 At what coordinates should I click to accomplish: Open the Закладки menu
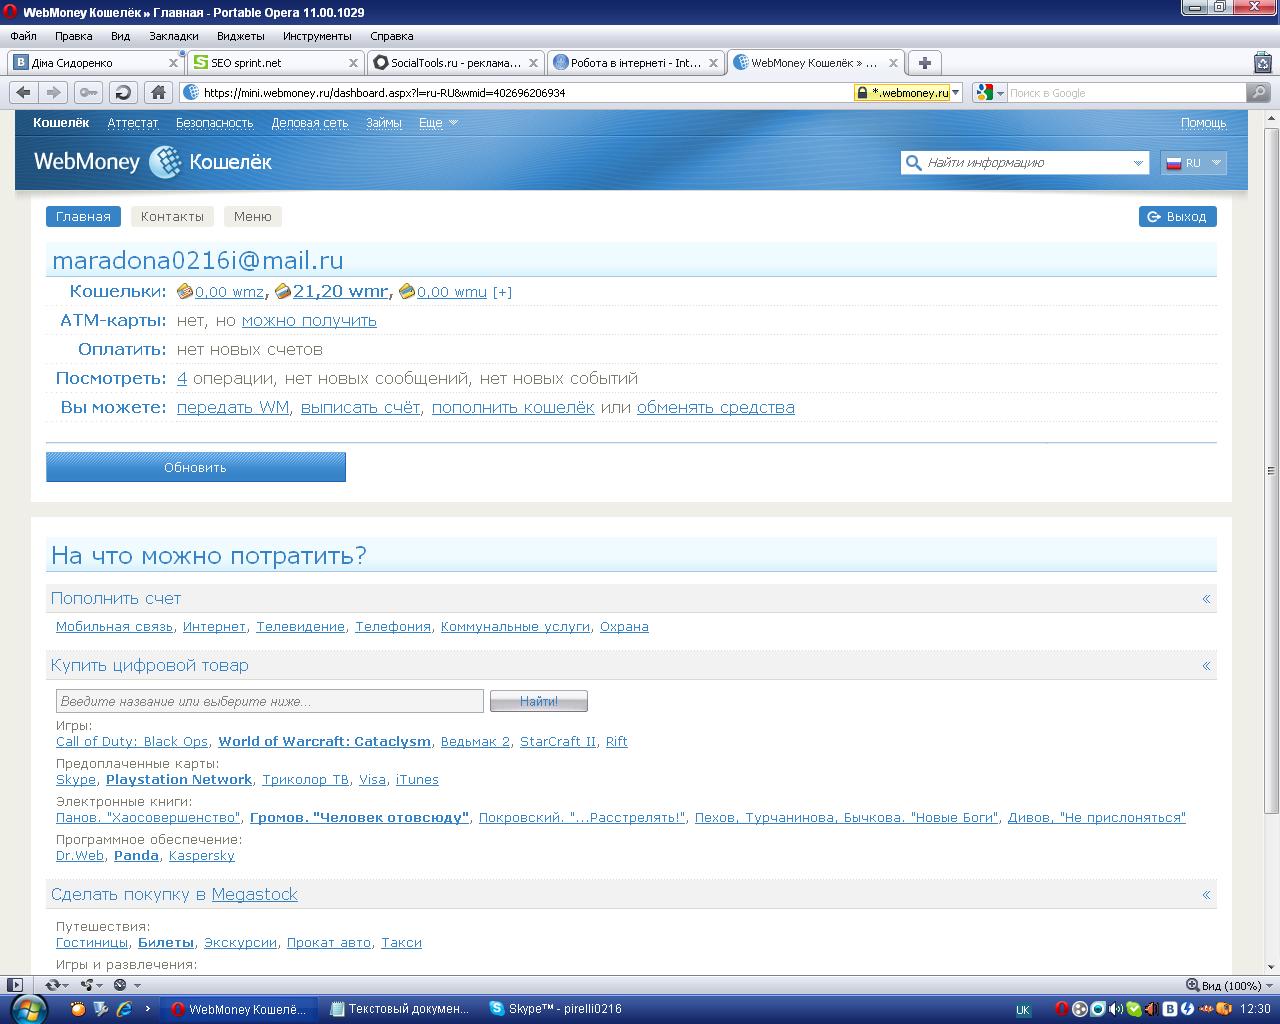coord(174,36)
